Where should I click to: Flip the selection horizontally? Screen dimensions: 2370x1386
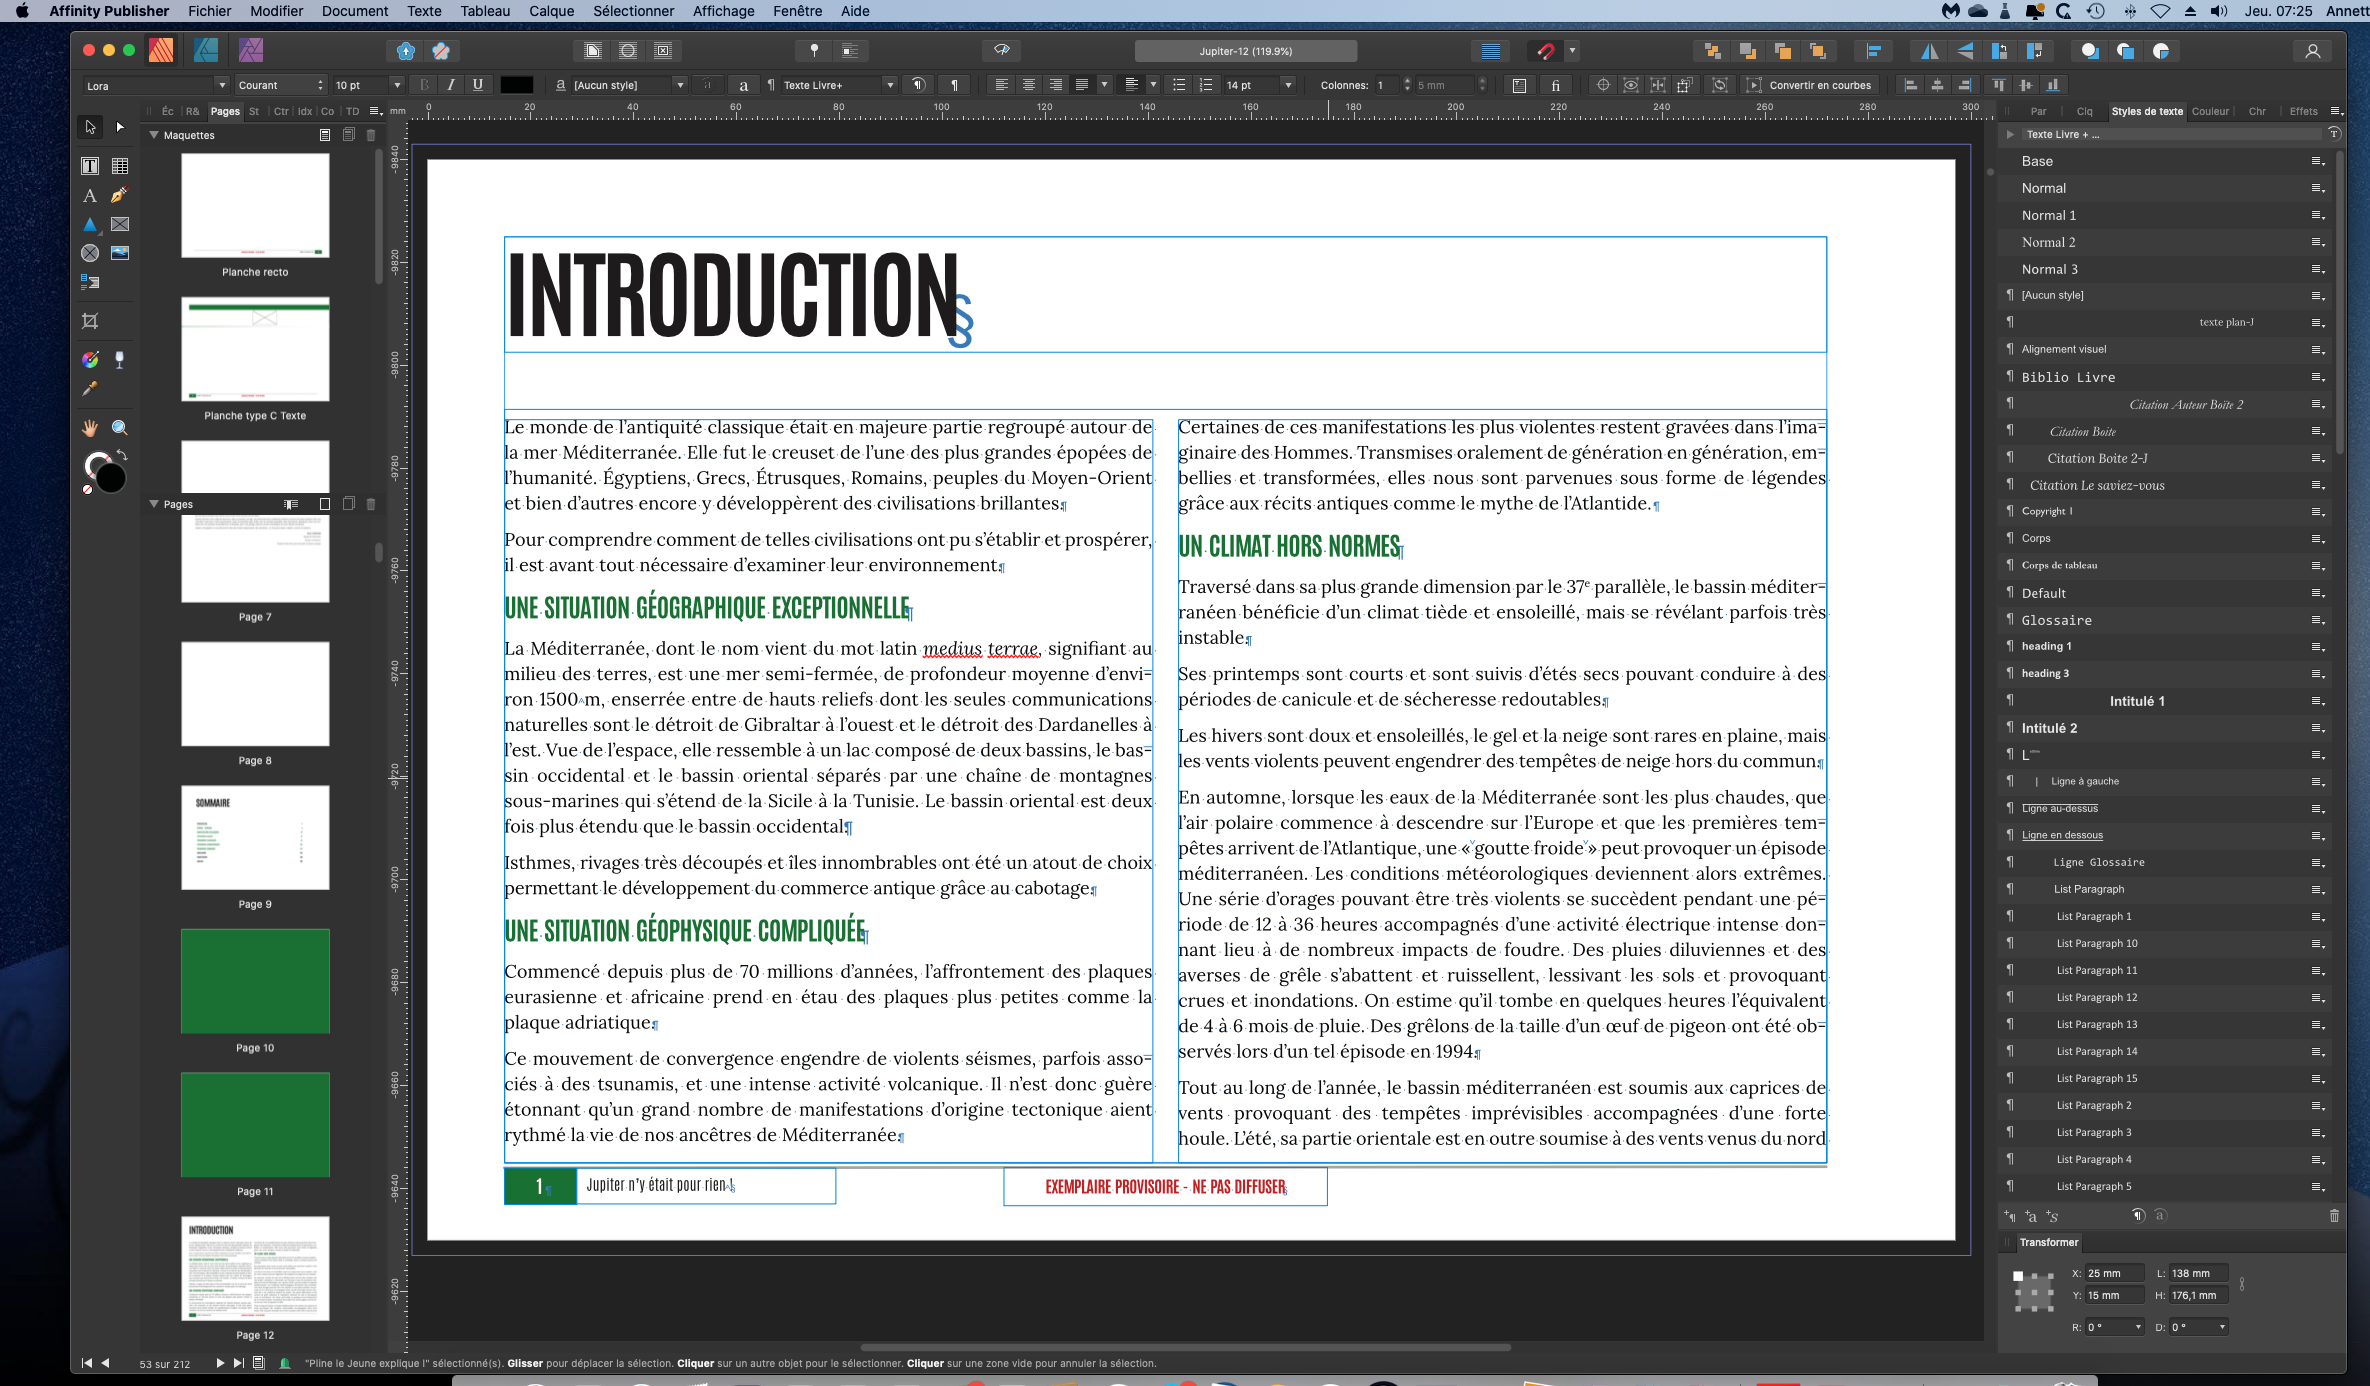(1930, 50)
